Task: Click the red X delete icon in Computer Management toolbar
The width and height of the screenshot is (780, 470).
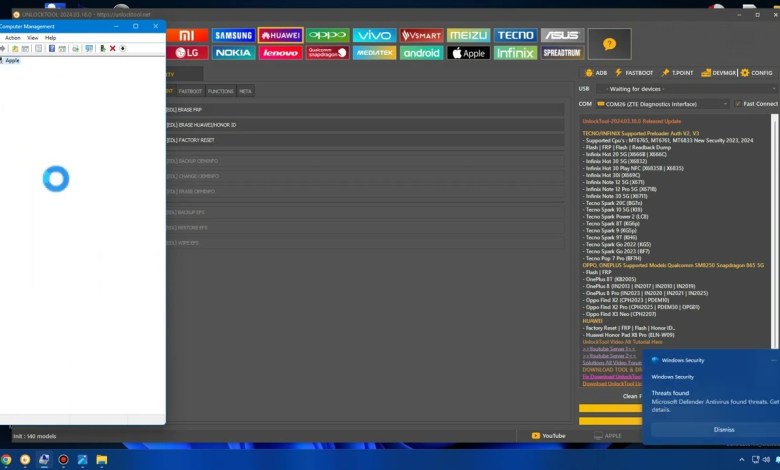Action: 112,48
